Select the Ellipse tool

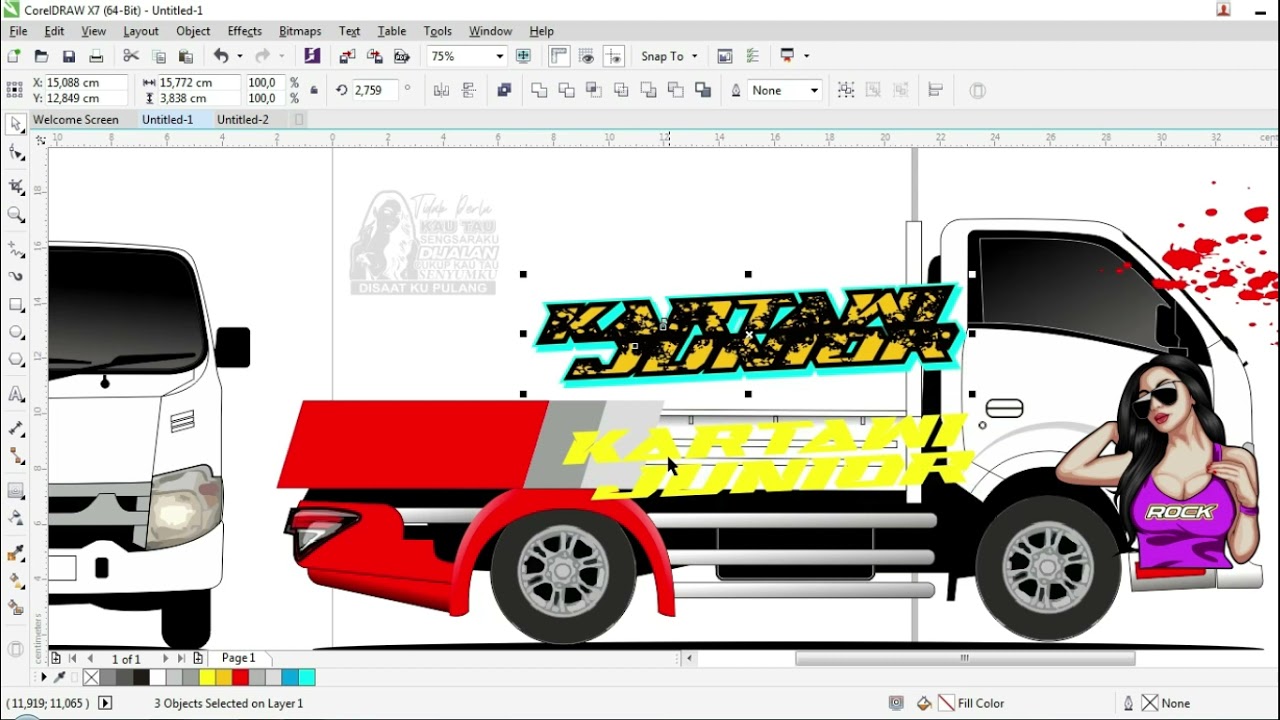coord(16,333)
